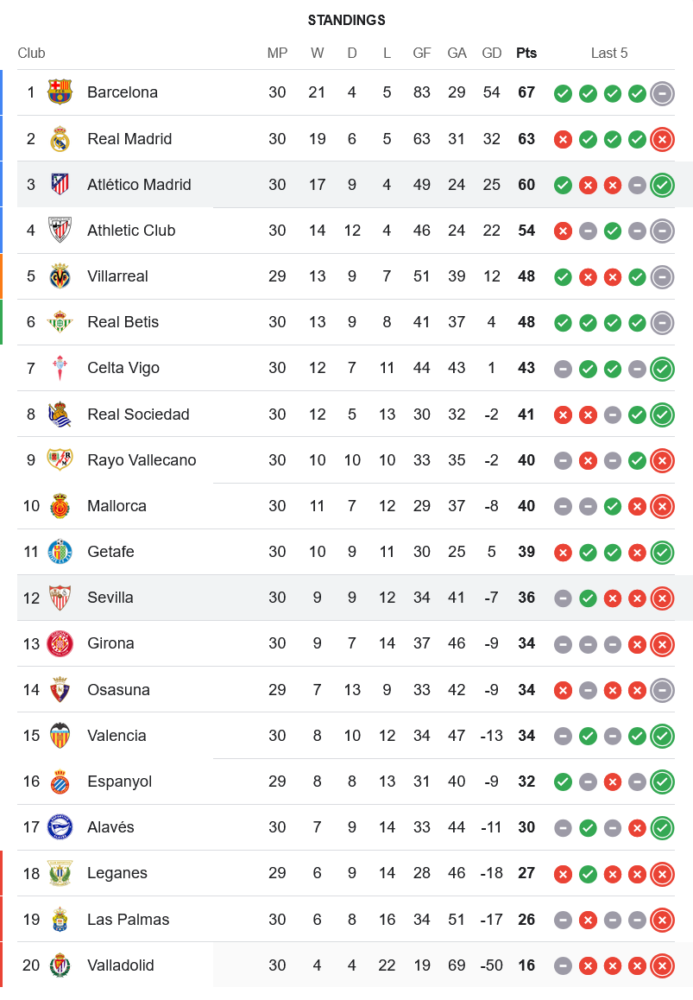Click the Last 5 column header
Viewport: 693px width, 1000px height.
coord(609,53)
